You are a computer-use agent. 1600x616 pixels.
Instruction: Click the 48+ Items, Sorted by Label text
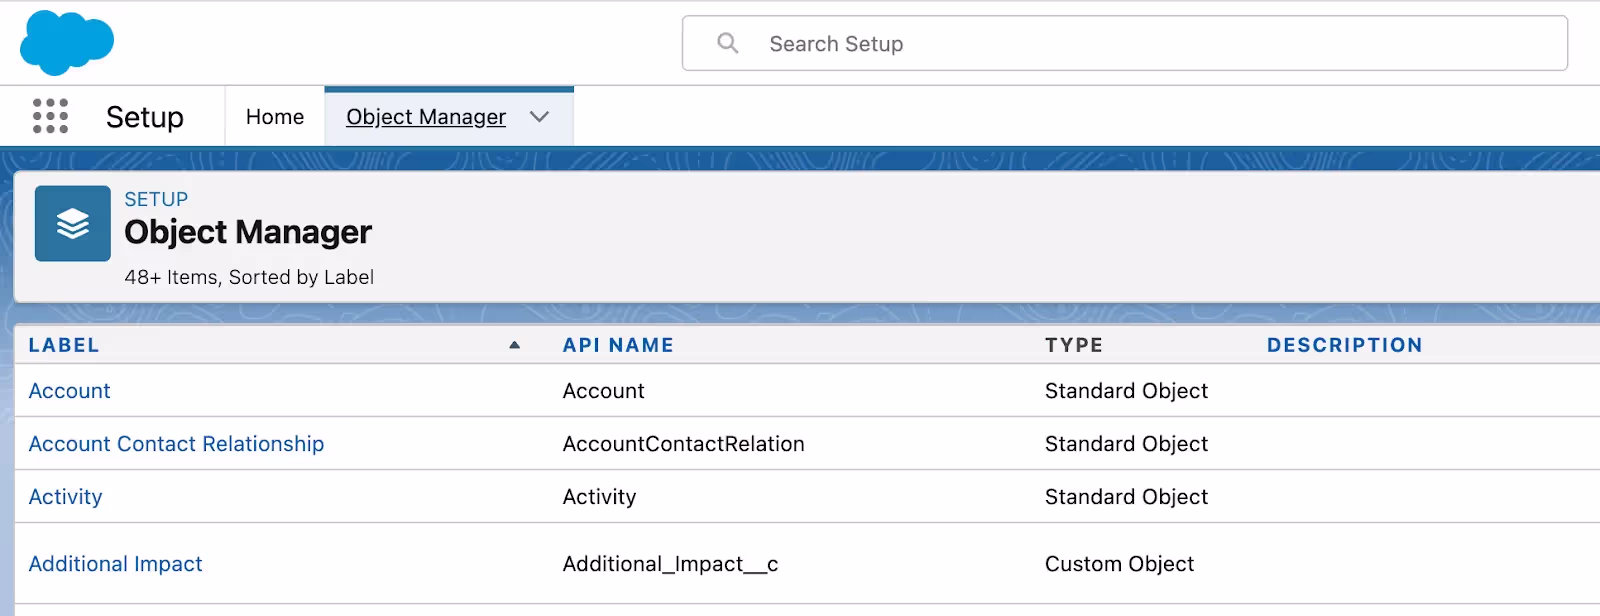tap(249, 277)
